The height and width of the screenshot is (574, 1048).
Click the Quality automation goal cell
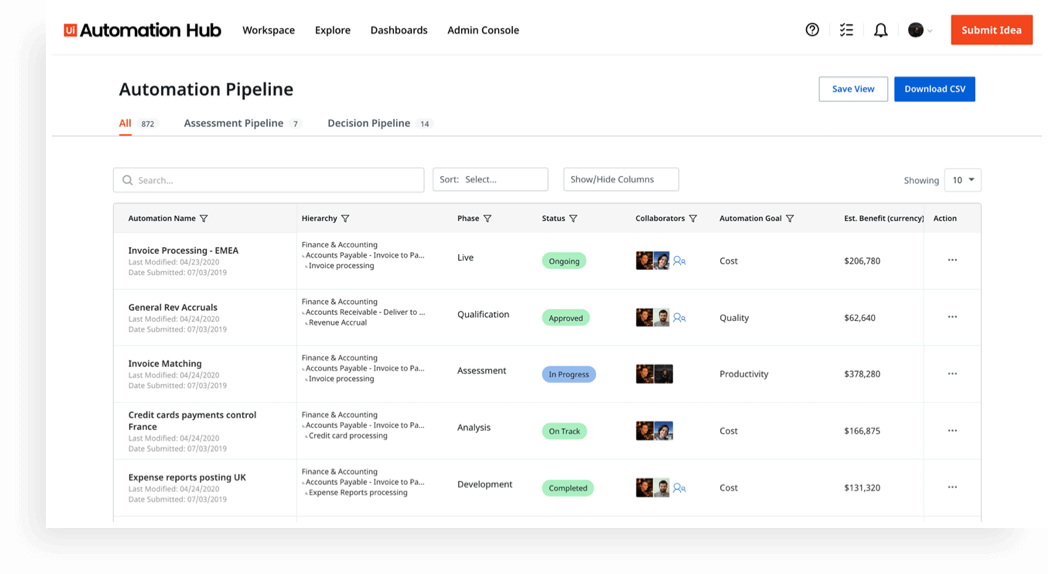click(x=734, y=317)
